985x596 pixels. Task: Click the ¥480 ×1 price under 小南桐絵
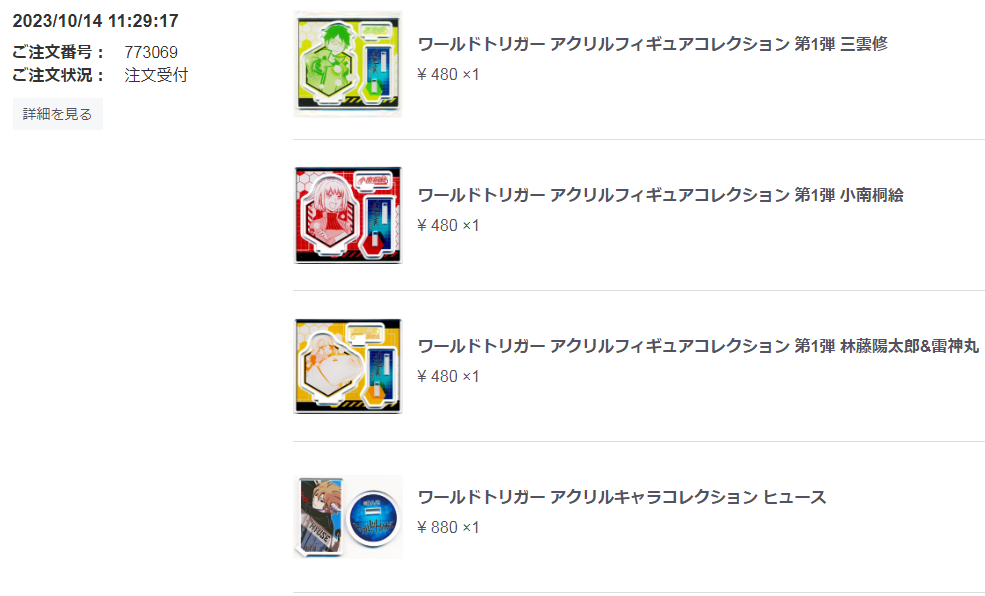(x=448, y=225)
